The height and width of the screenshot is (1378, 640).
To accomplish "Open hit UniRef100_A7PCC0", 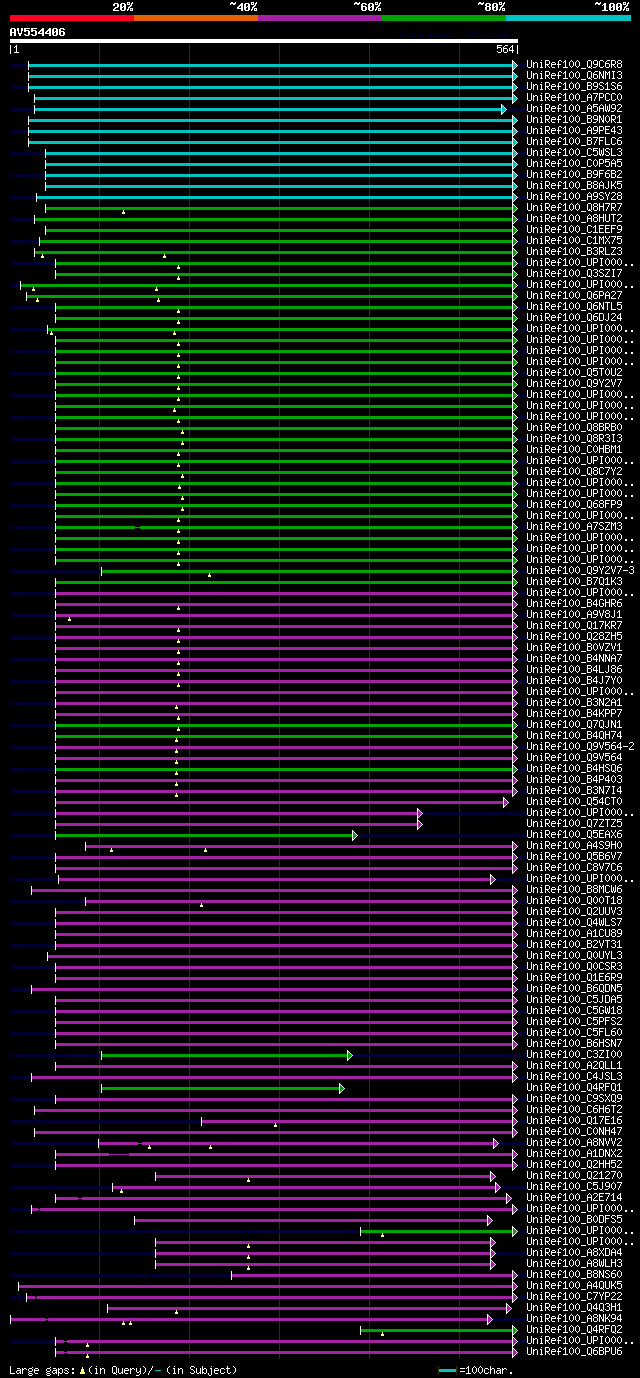I will coord(574,97).
